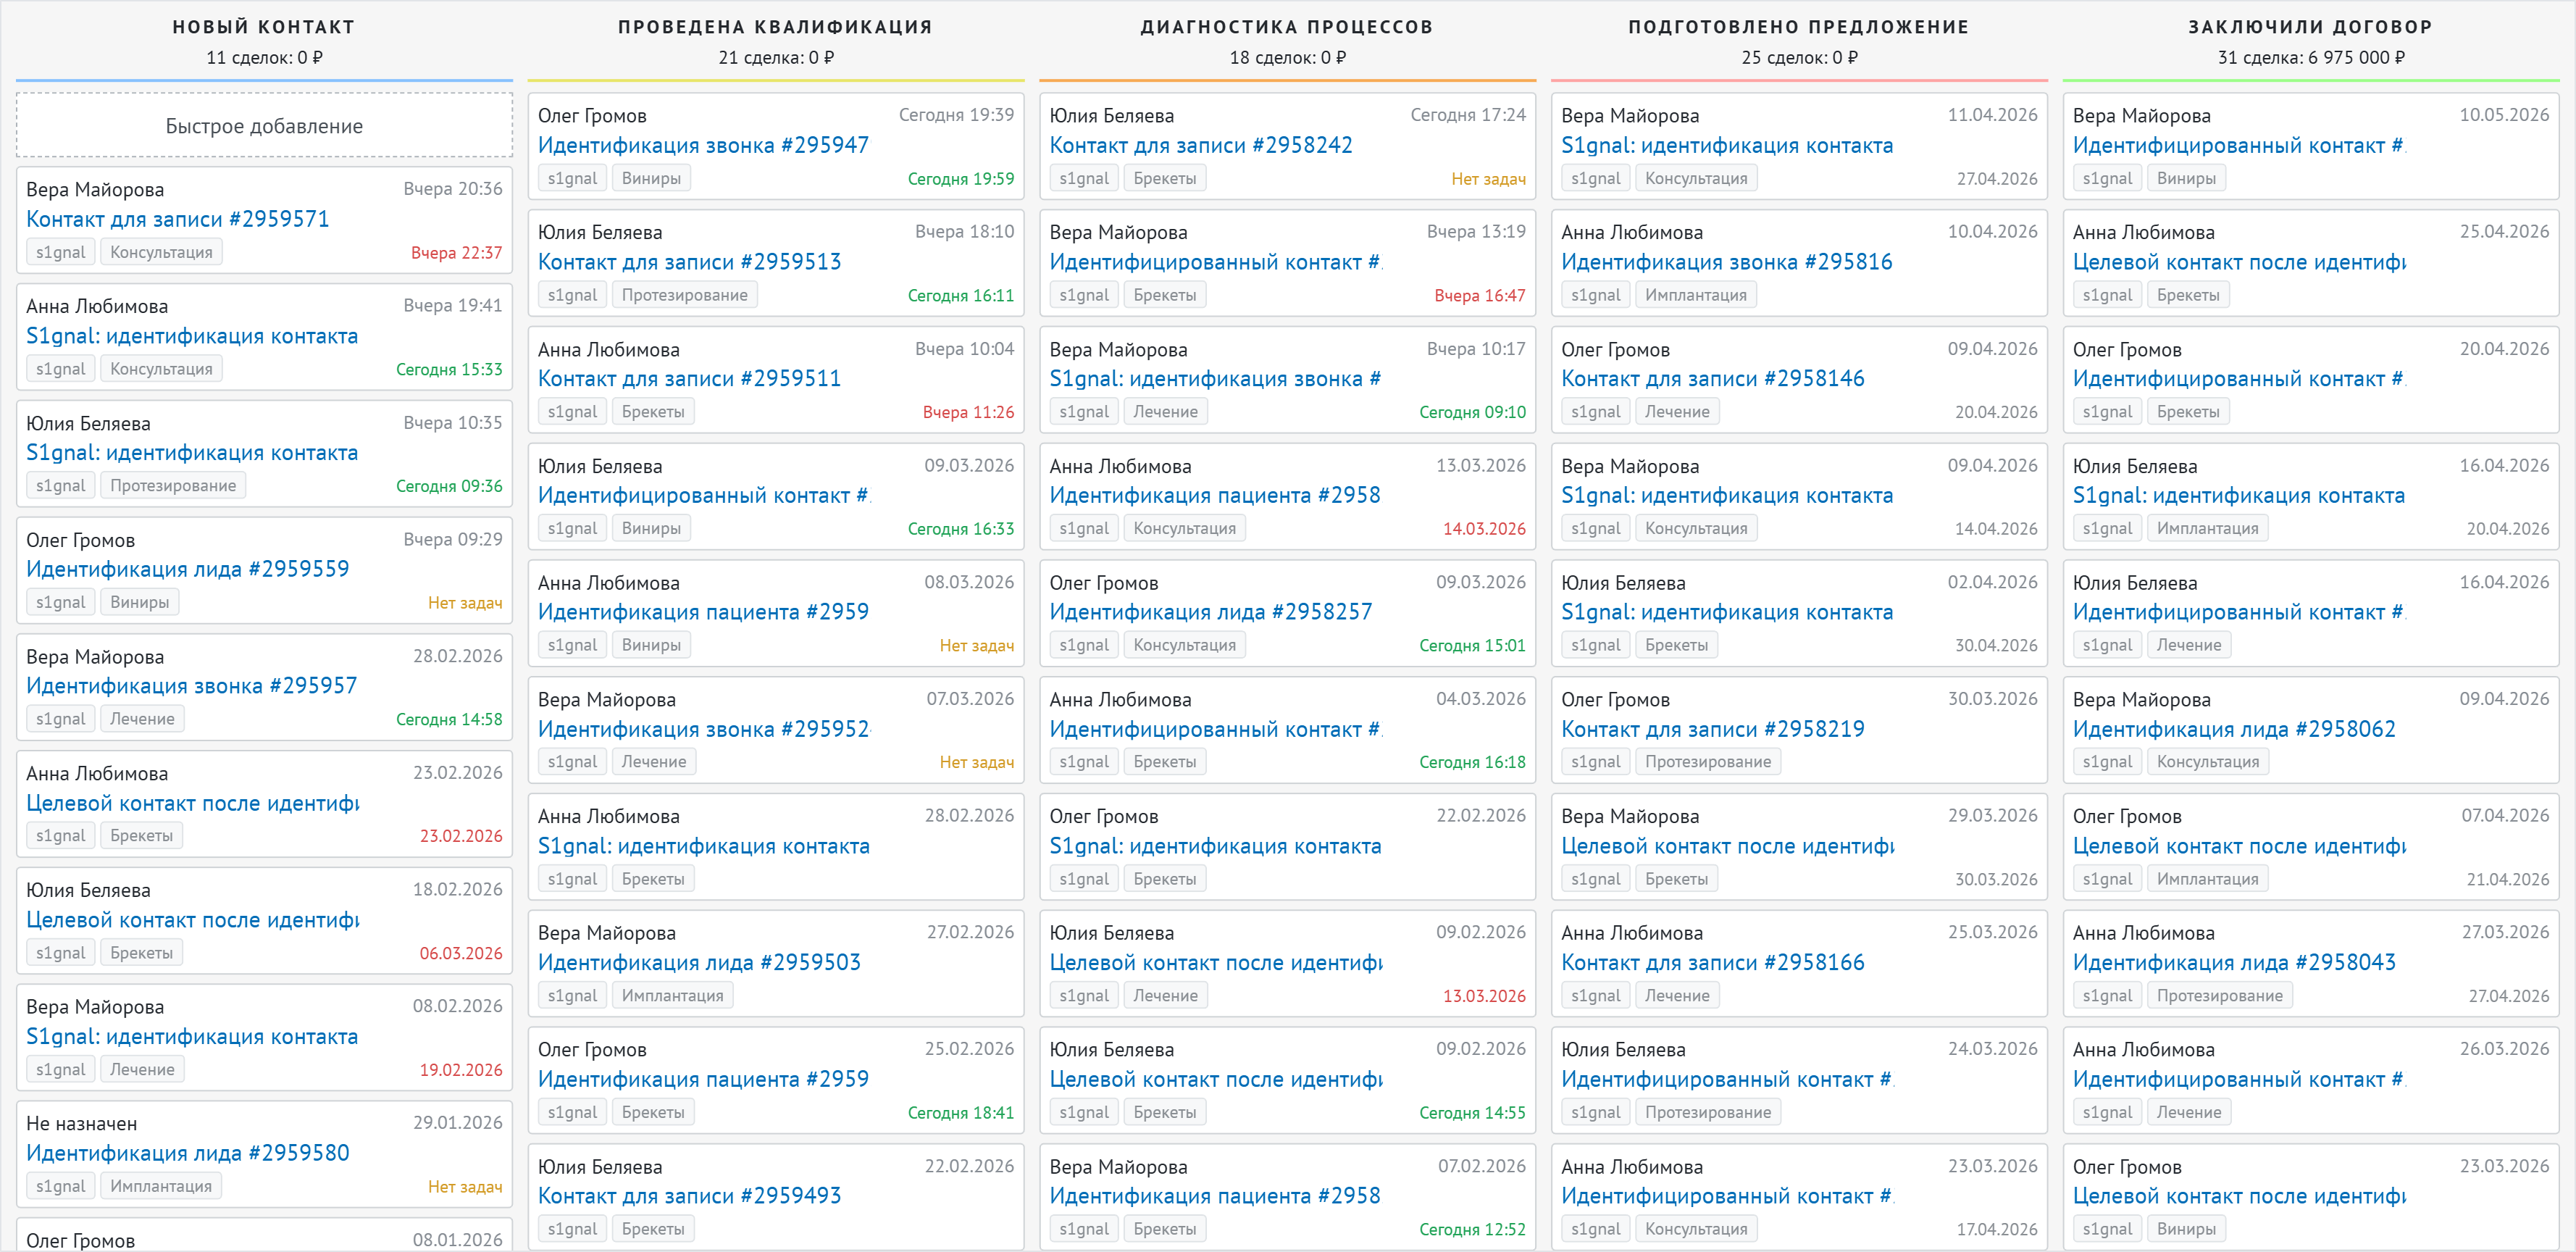Click the task time "Сегодня 15:33"
Viewport: 2576px width, 1252px height.
point(449,370)
